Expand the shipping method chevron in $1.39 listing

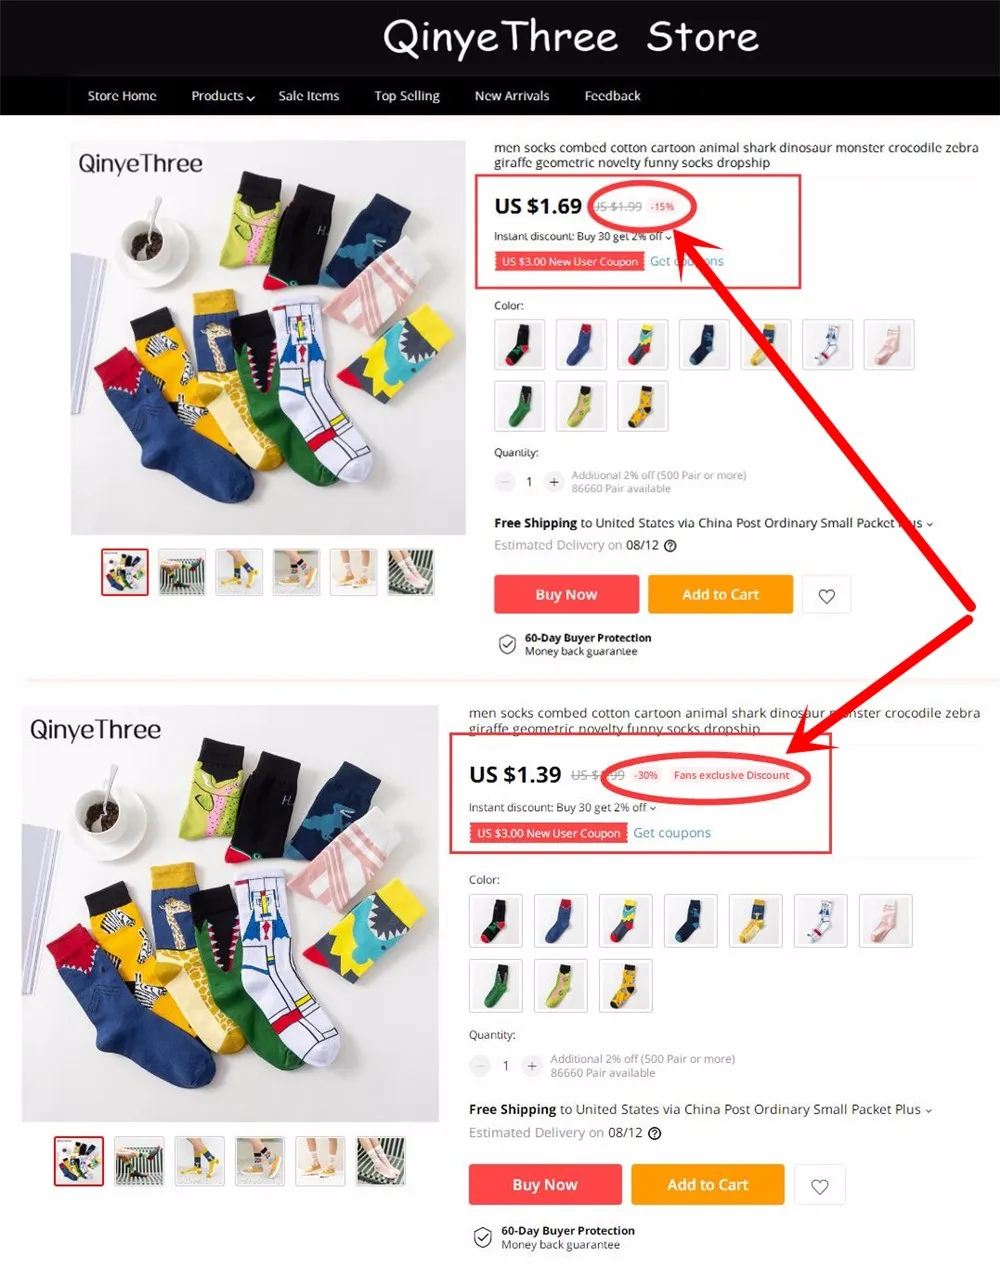click(928, 1110)
